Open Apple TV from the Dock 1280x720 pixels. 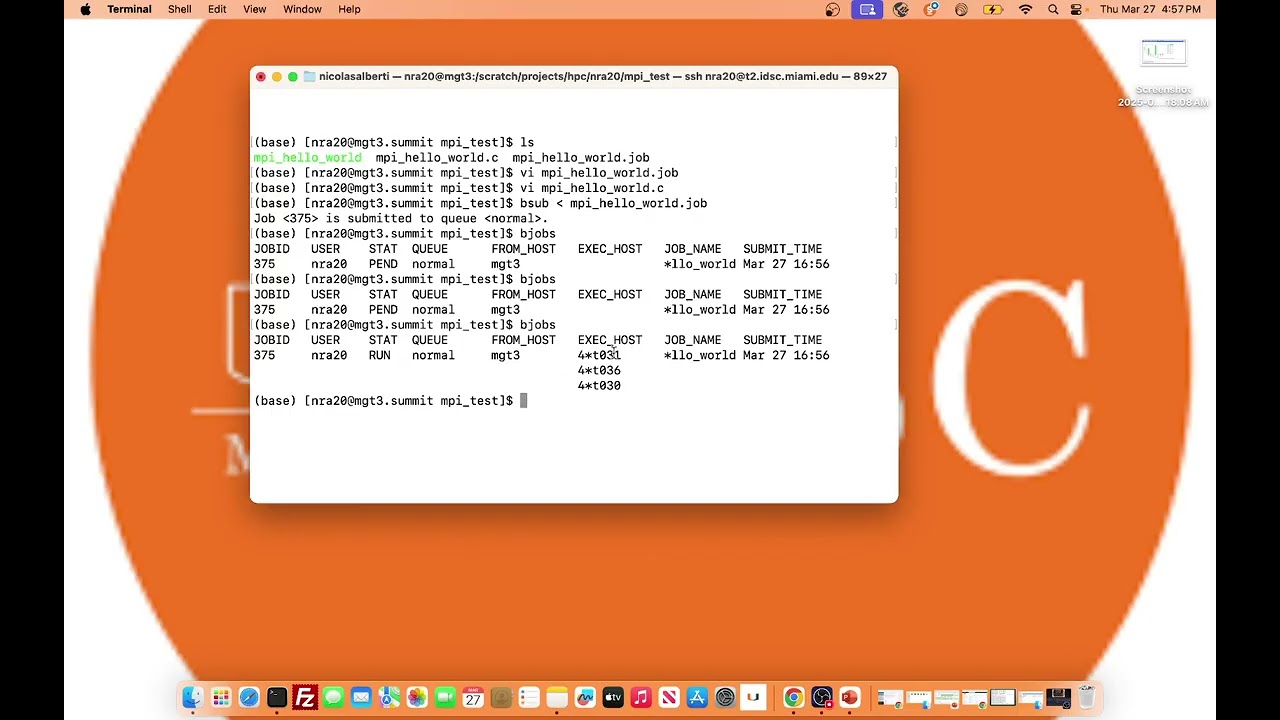613,697
